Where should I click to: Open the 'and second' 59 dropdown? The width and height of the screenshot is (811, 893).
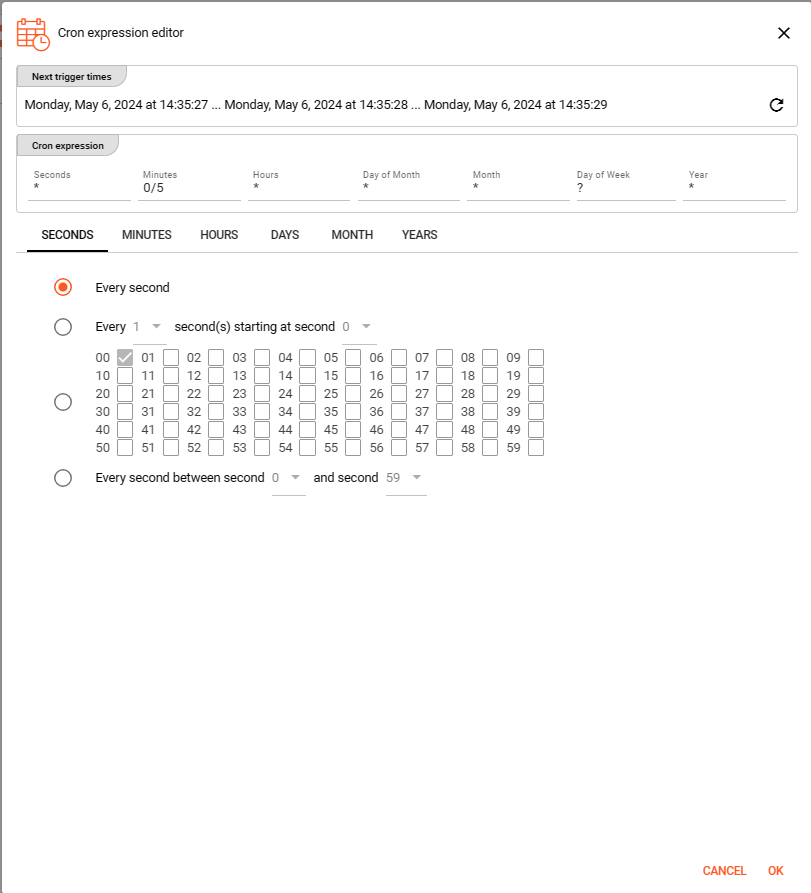pos(406,478)
